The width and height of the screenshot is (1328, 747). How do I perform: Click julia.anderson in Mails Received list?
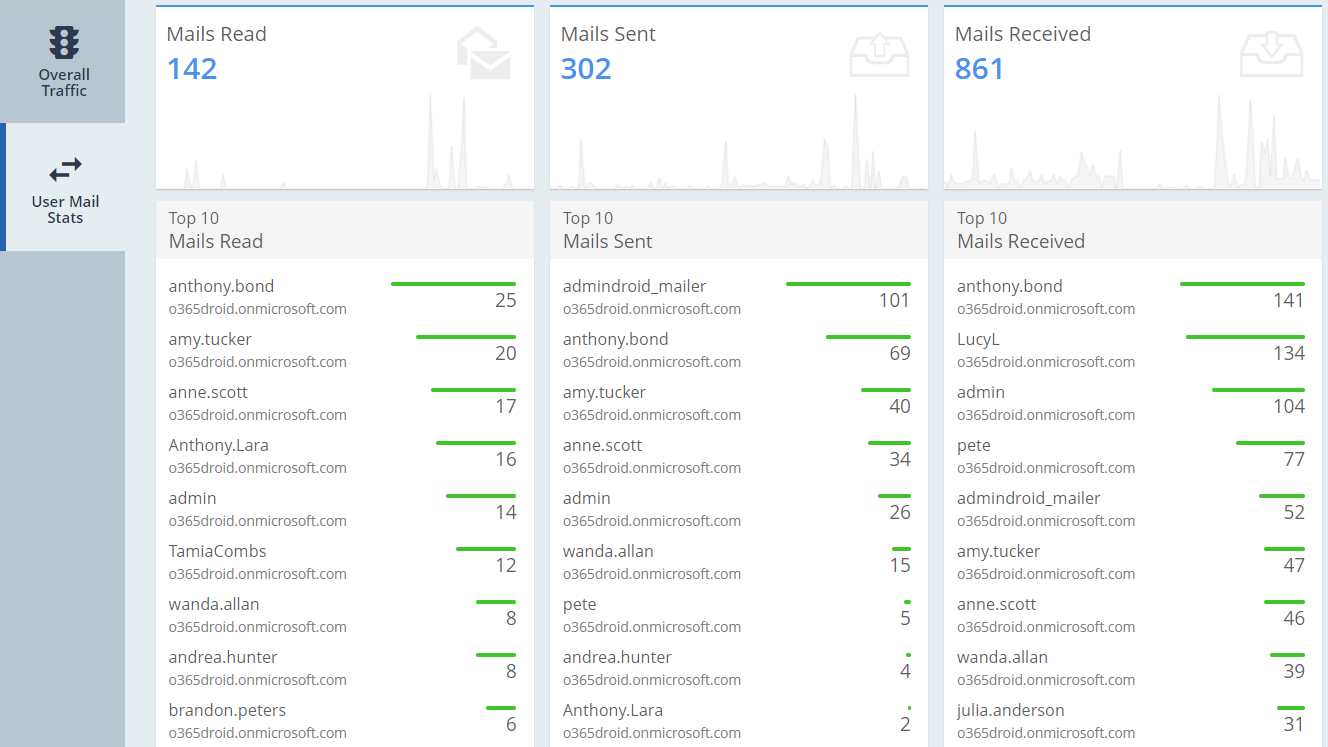coord(1010,710)
